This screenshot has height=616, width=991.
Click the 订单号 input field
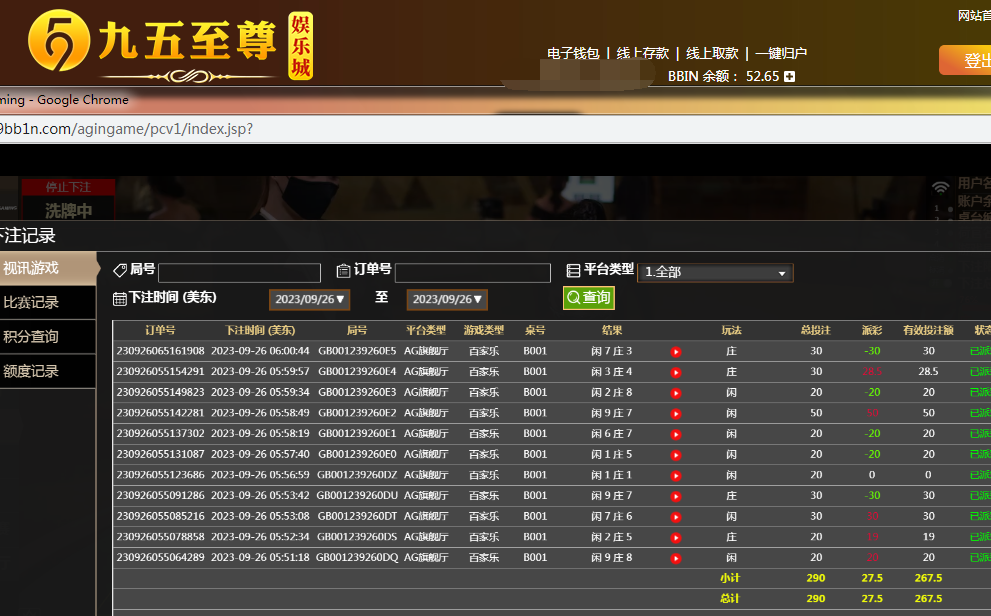(473, 272)
